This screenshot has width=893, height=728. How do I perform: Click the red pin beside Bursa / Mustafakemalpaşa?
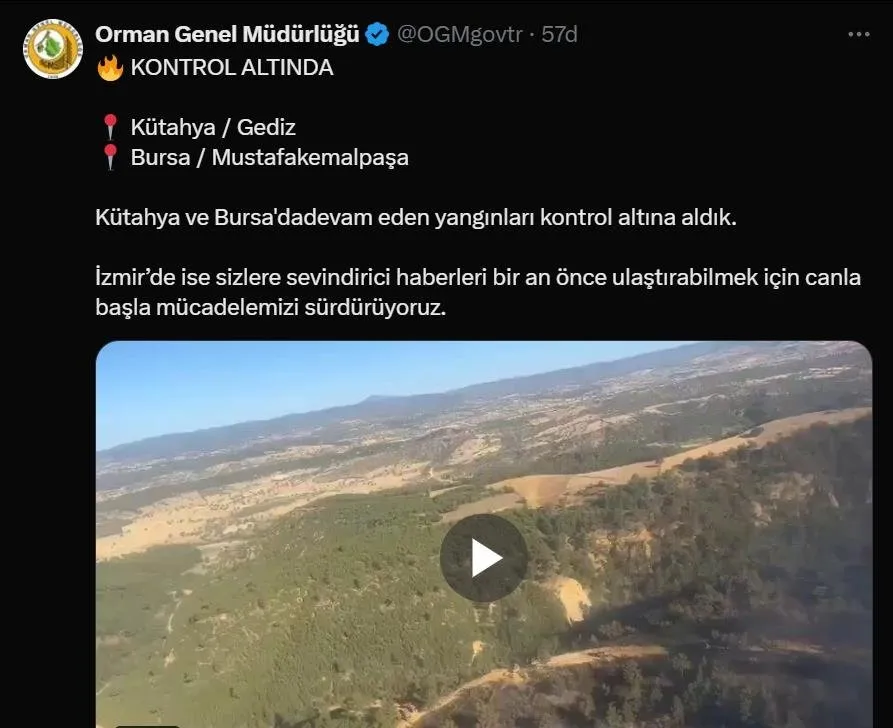point(110,157)
